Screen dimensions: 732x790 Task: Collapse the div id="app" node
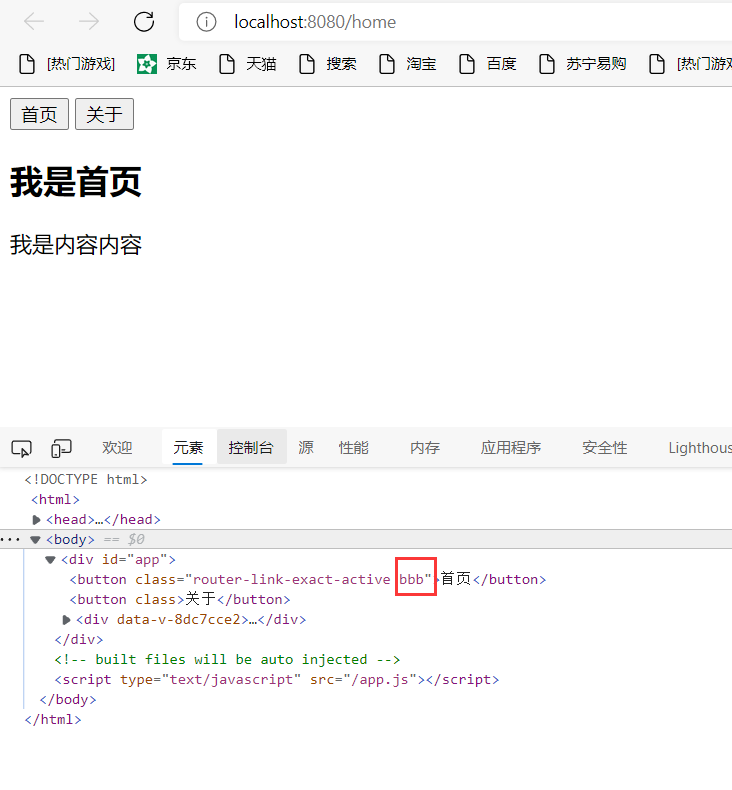point(50,560)
